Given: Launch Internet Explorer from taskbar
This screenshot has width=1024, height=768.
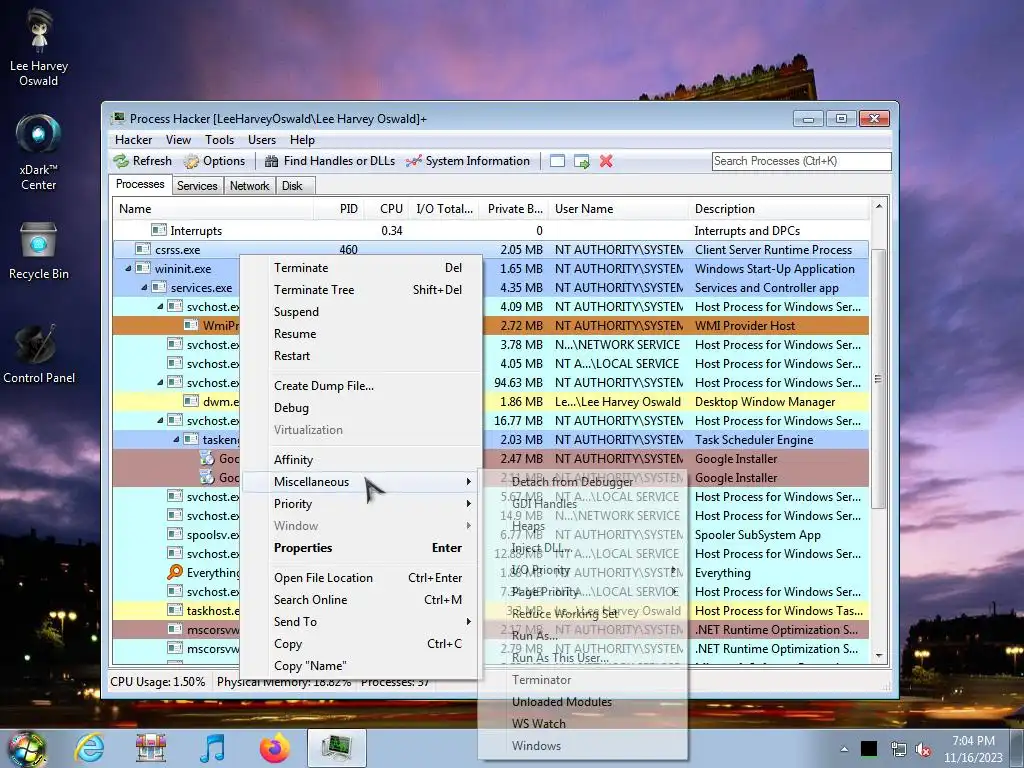Looking at the screenshot, I should [89, 748].
